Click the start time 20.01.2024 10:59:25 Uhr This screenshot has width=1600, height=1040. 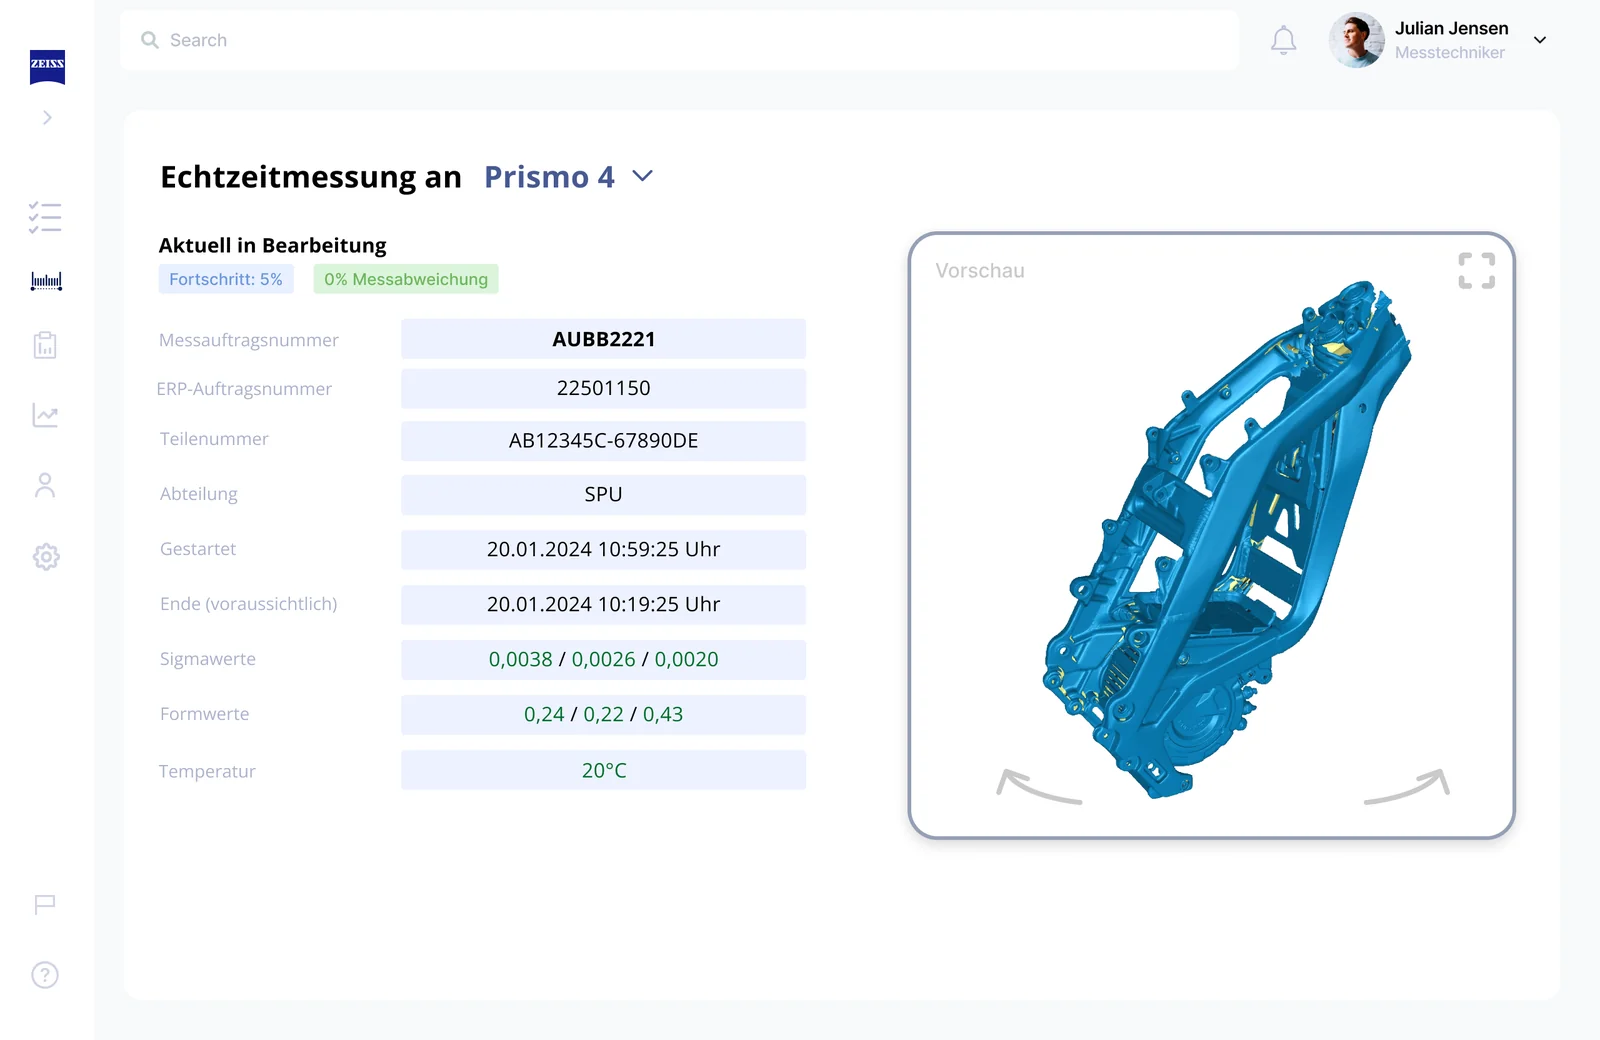[603, 550]
